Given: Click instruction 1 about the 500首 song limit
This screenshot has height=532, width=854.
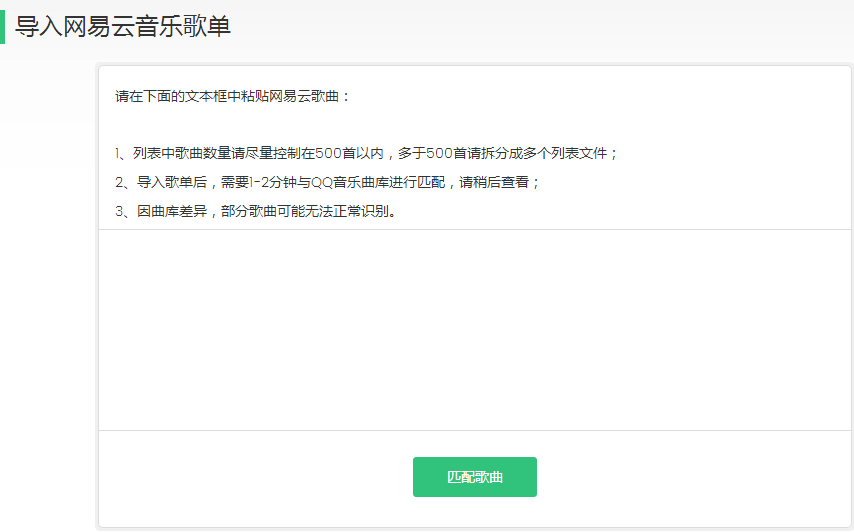Looking at the screenshot, I should (367, 154).
